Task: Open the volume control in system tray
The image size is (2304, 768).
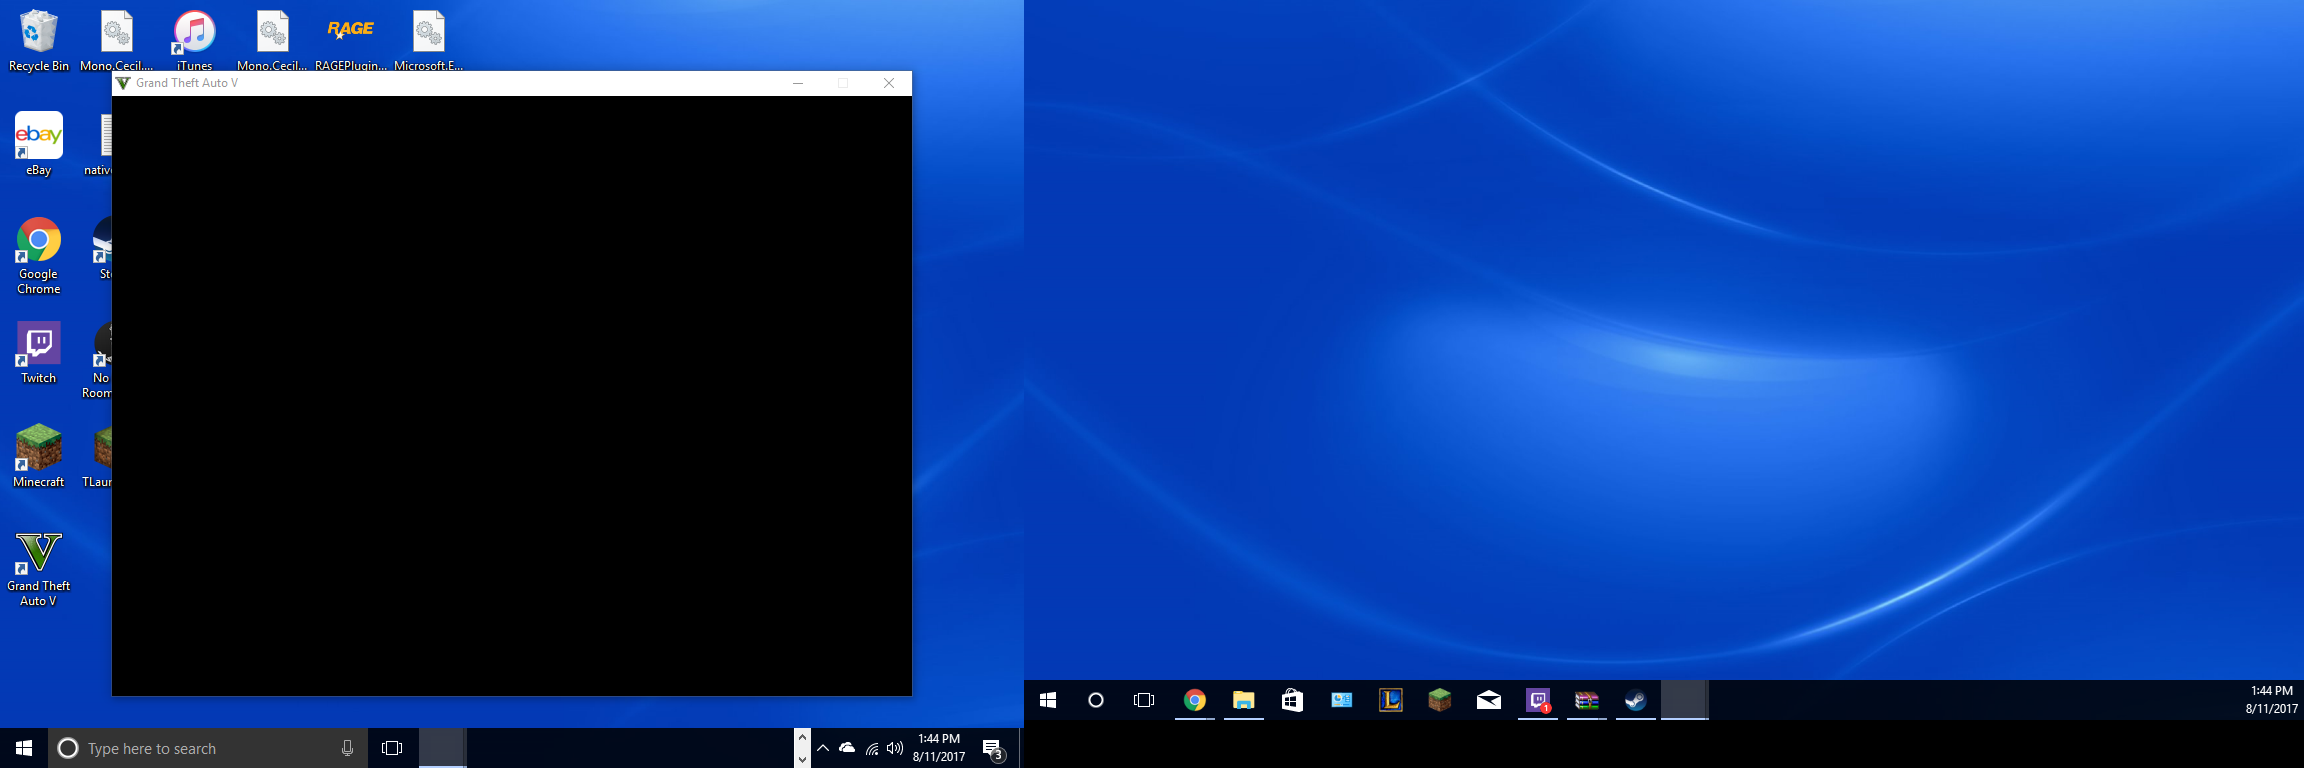Action: coord(895,748)
